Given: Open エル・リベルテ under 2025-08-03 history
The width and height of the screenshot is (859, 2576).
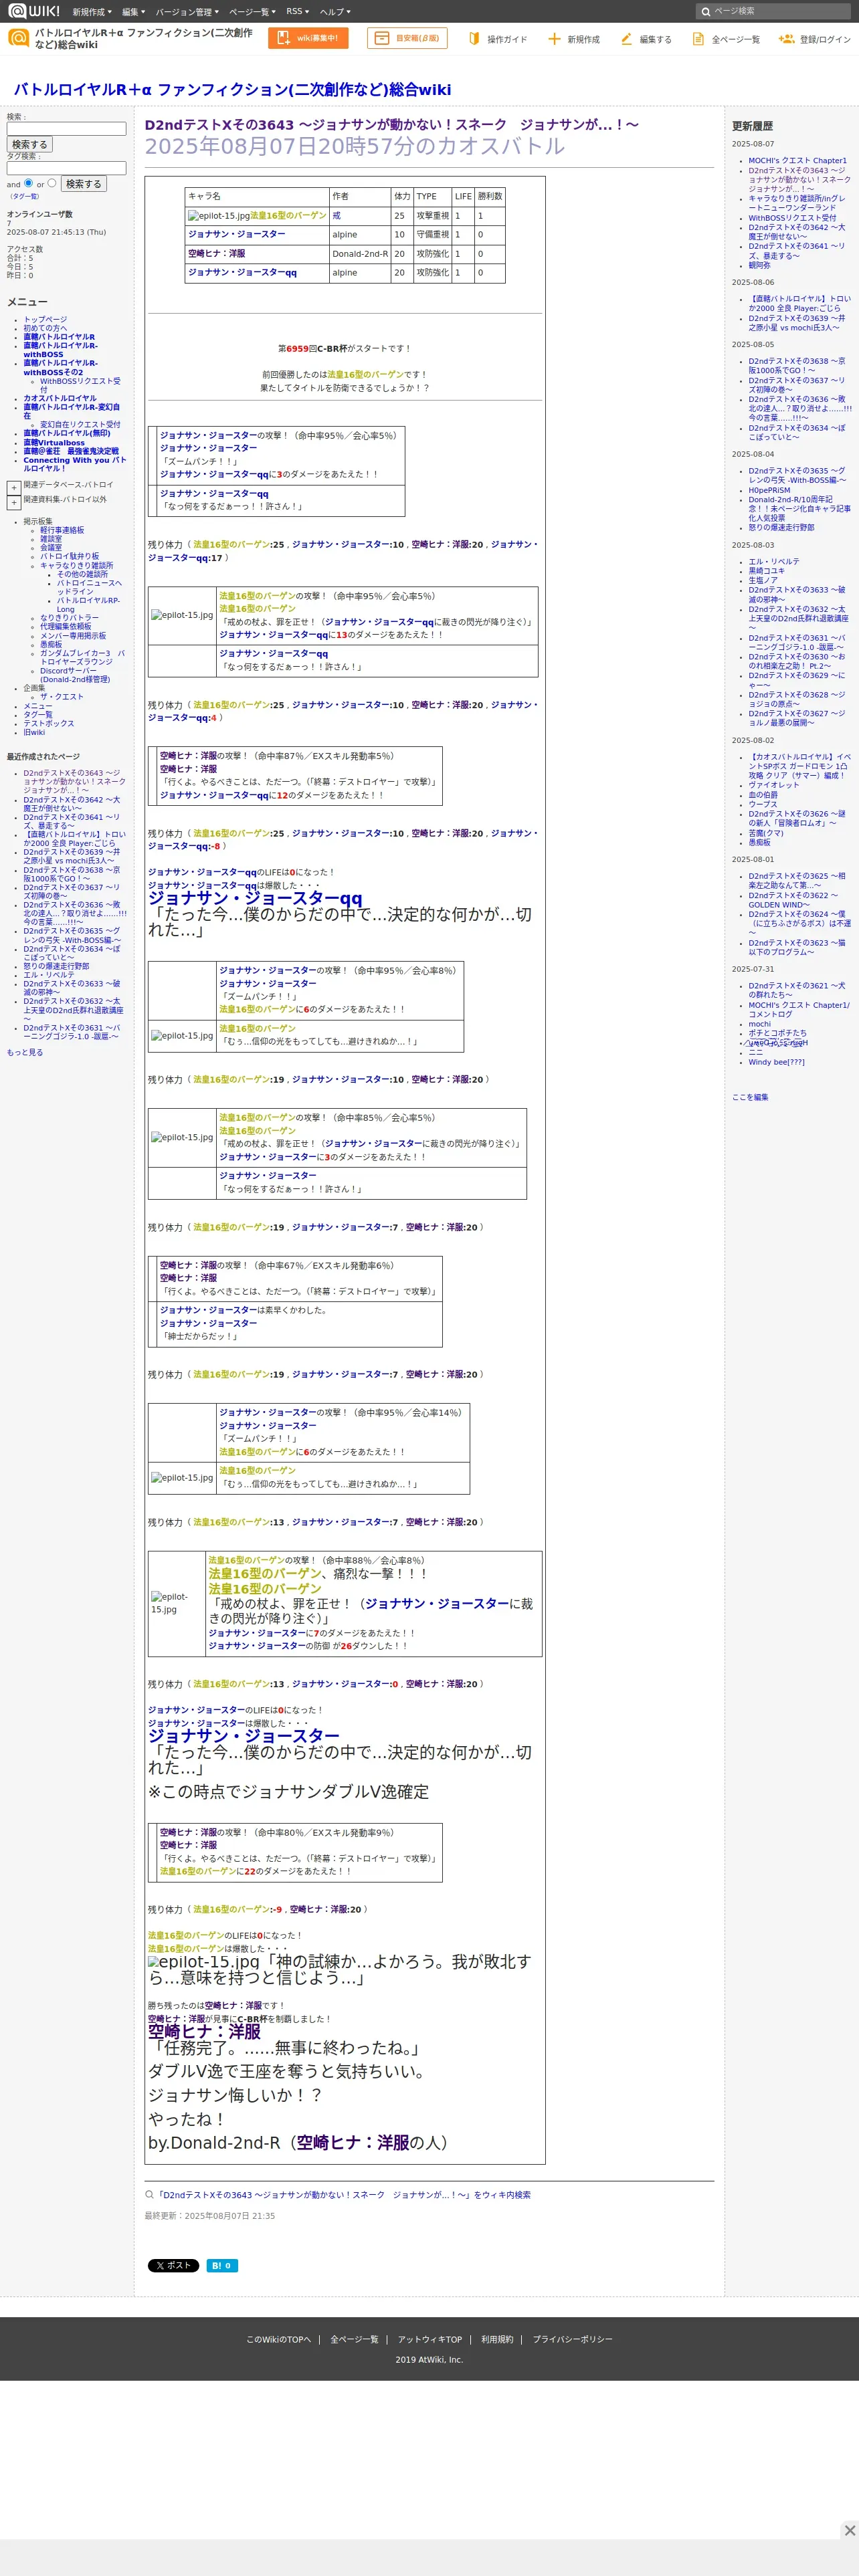Looking at the screenshot, I should click(x=774, y=562).
